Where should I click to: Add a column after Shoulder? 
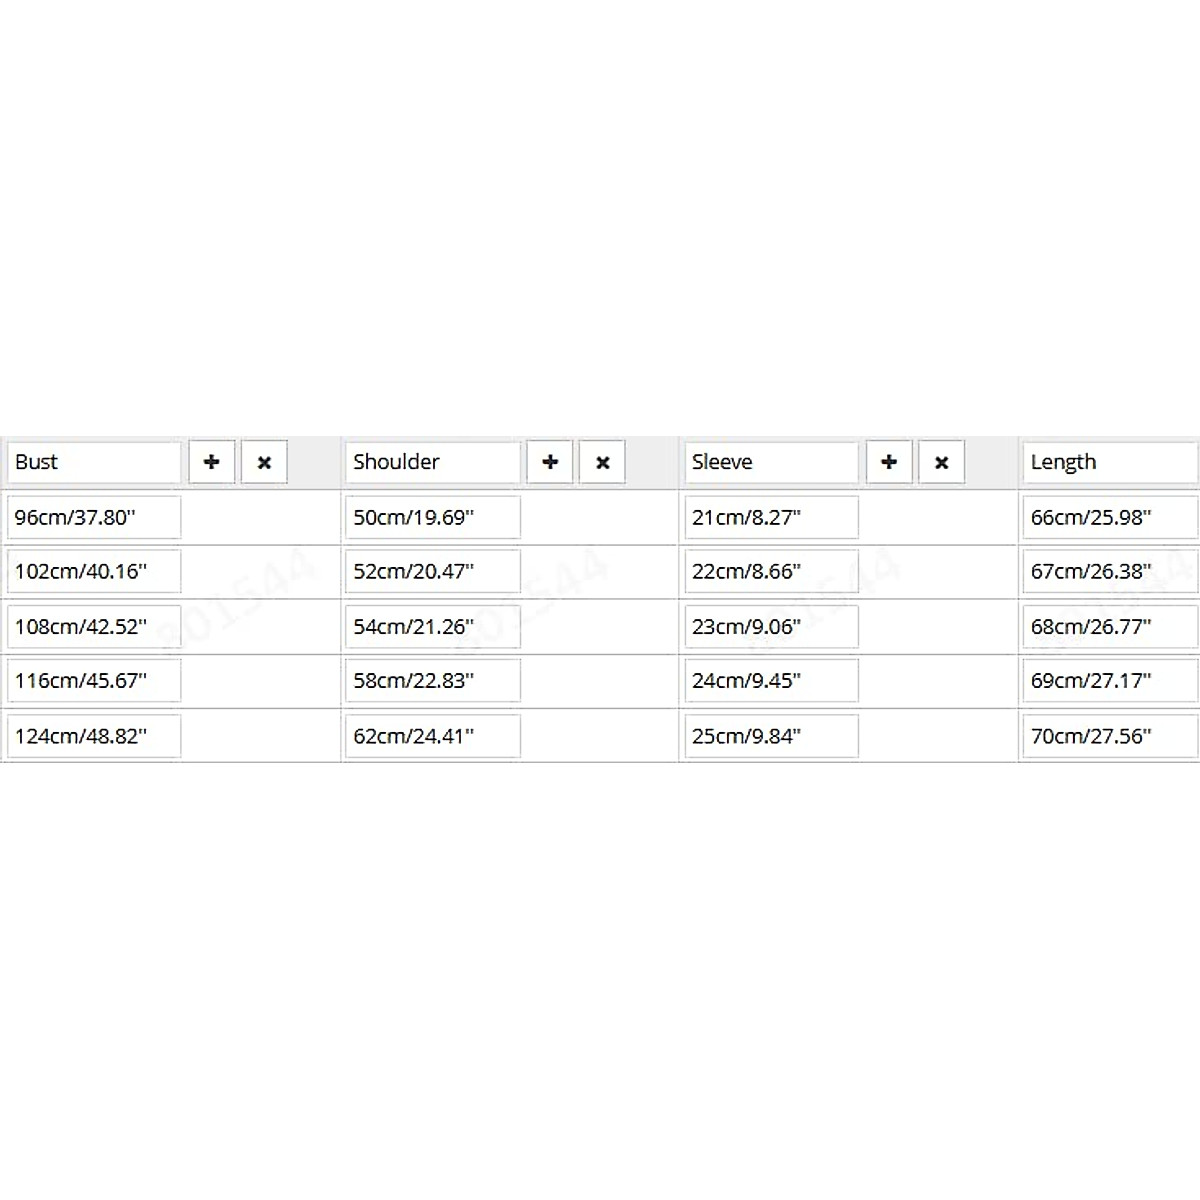pos(550,462)
